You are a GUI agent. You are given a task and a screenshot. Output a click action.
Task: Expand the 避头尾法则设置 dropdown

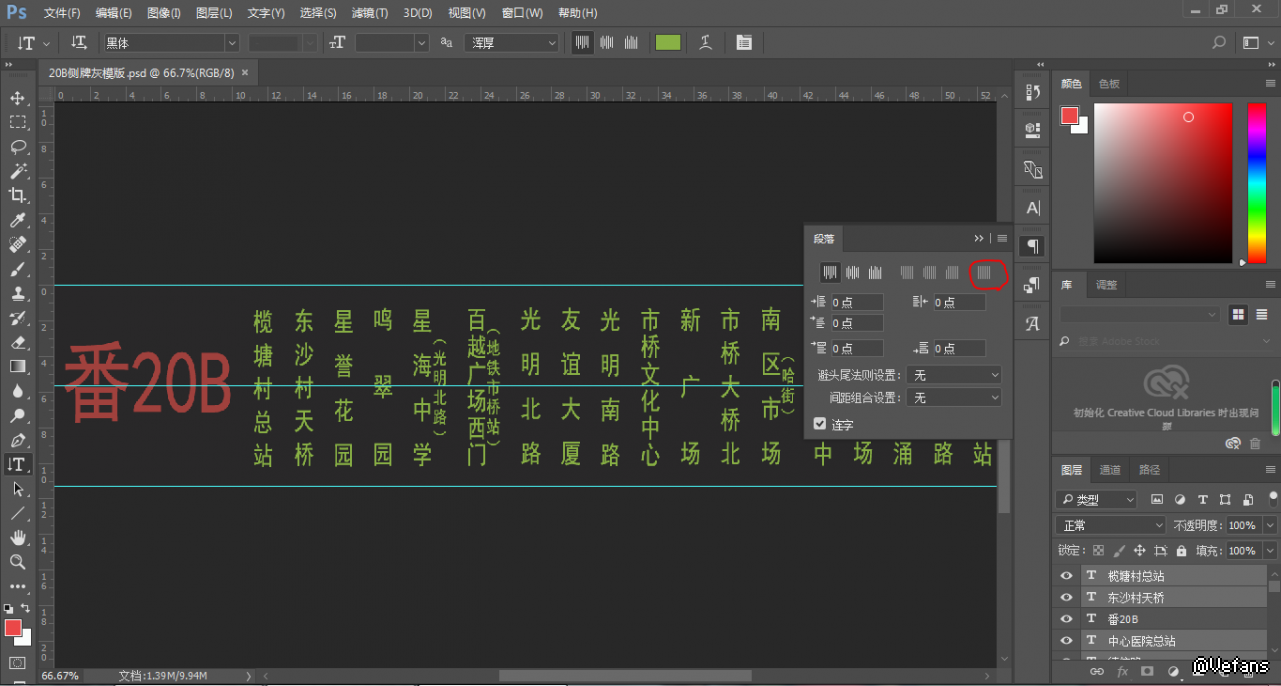pyautogui.click(x=954, y=375)
